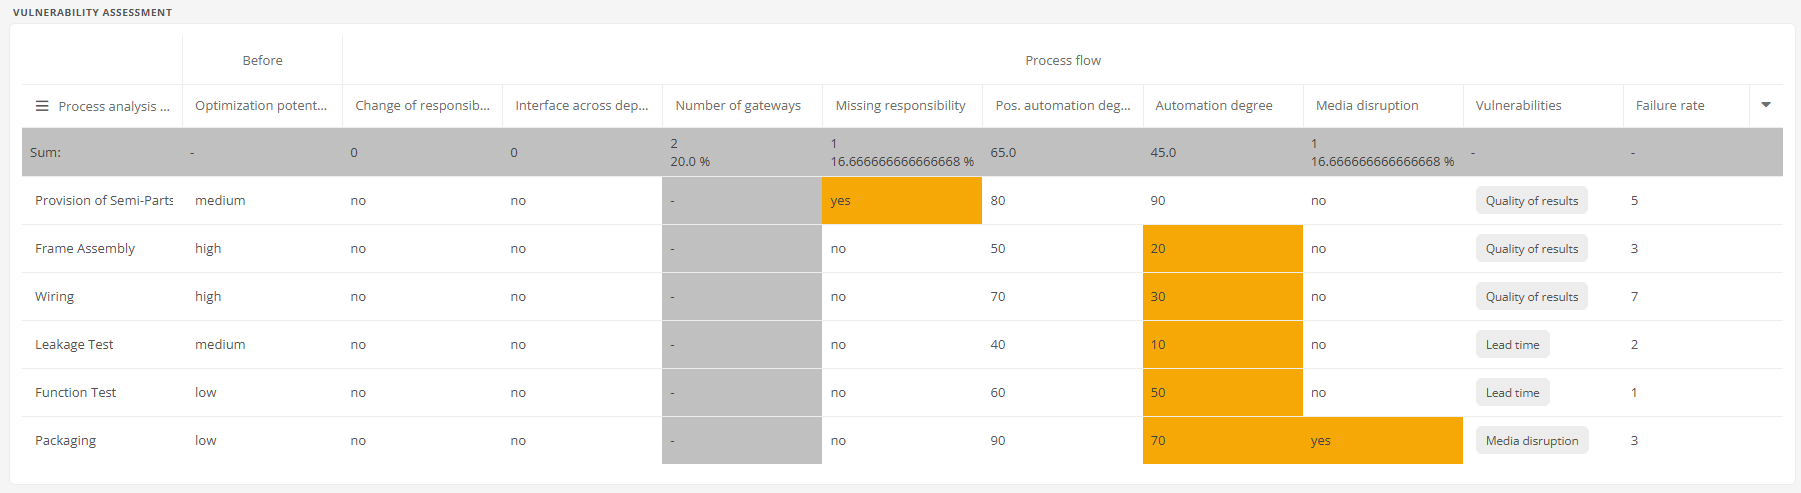This screenshot has width=1801, height=493.
Task: Click Media disruption tag in Packaging row
Action: click(1531, 441)
